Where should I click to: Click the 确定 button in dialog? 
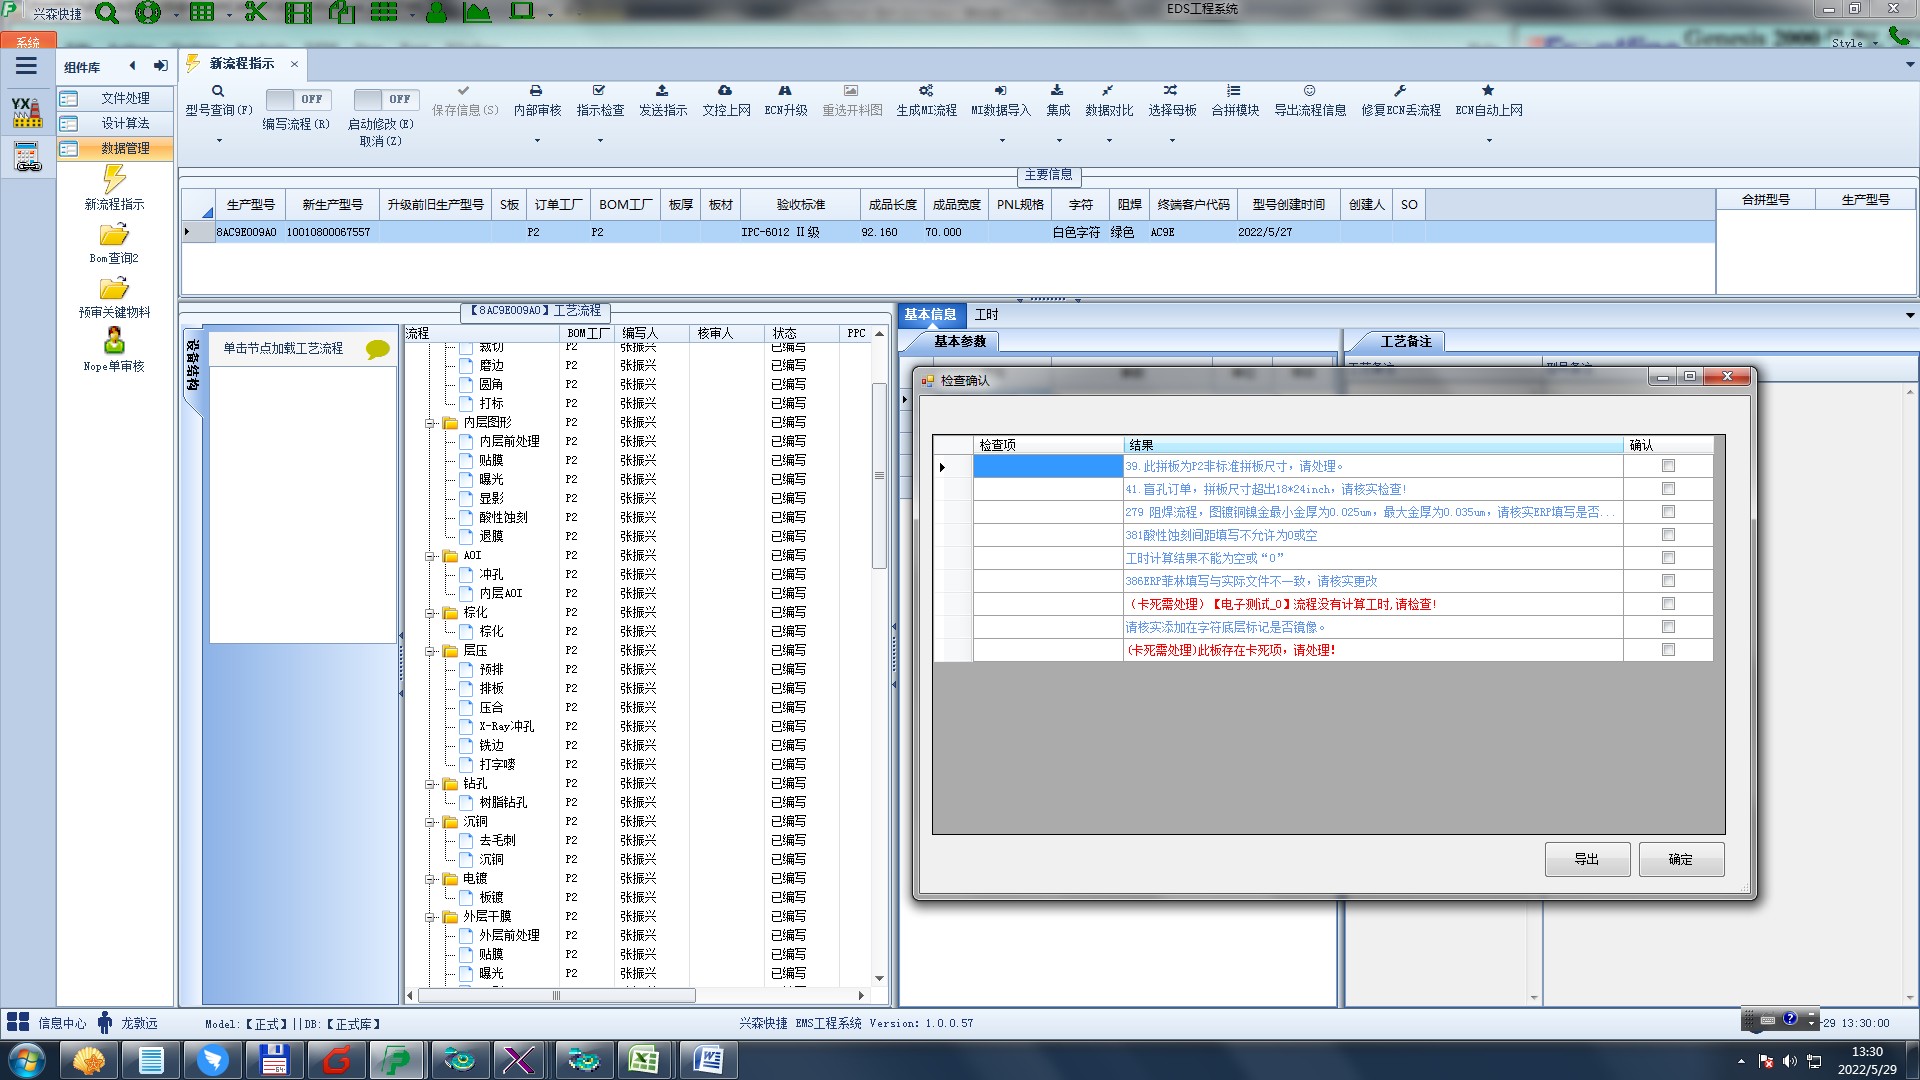coord(1681,859)
